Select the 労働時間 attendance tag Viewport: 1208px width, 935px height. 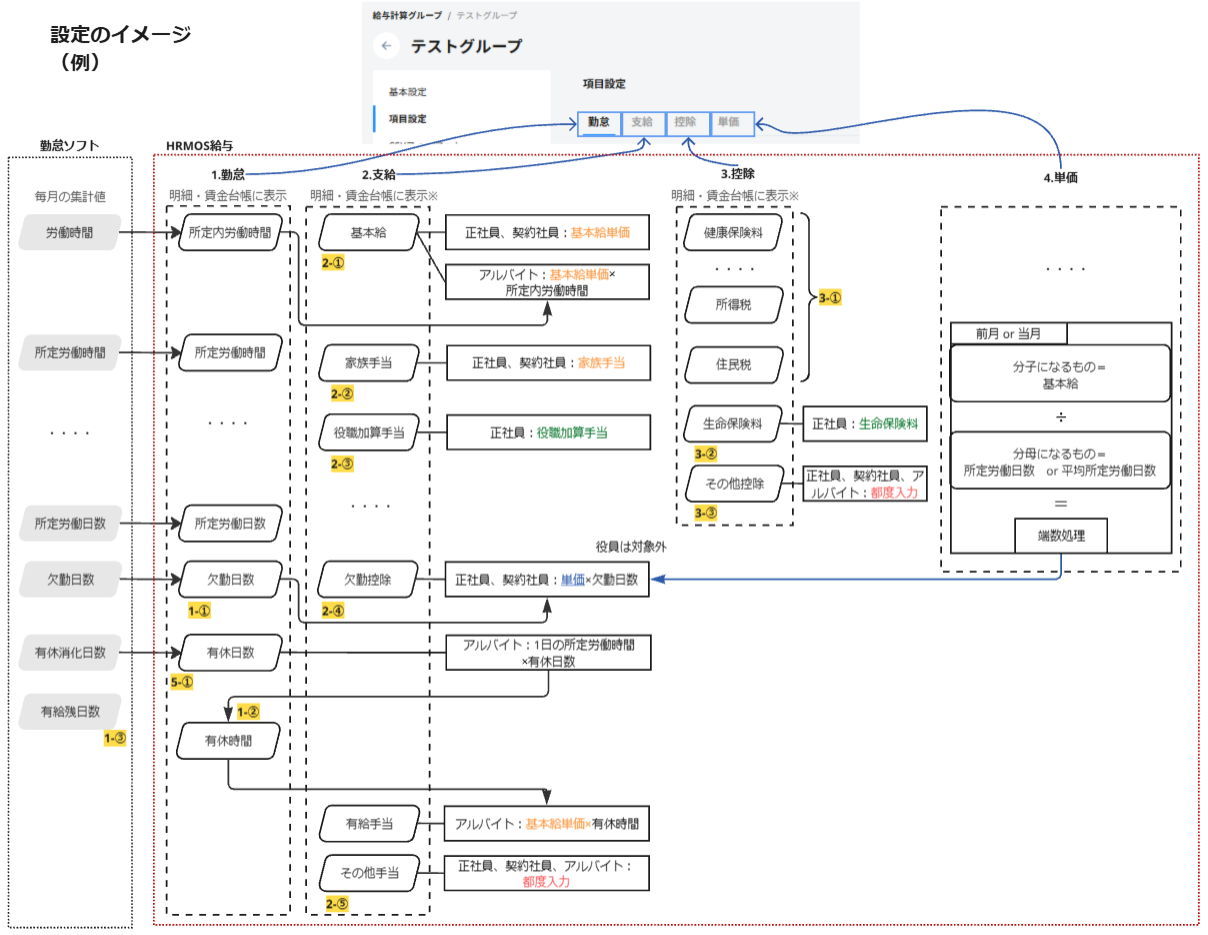click(69, 233)
